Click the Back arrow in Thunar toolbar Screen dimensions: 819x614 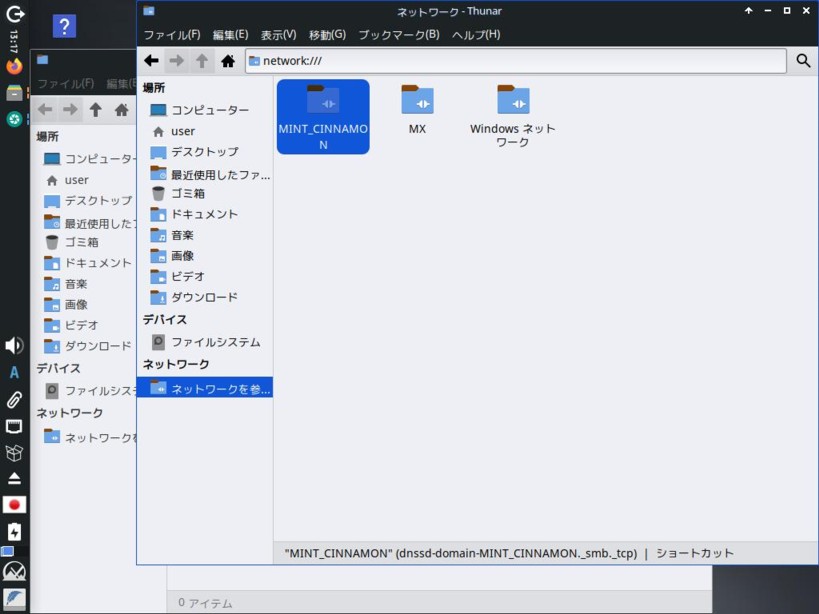151,61
